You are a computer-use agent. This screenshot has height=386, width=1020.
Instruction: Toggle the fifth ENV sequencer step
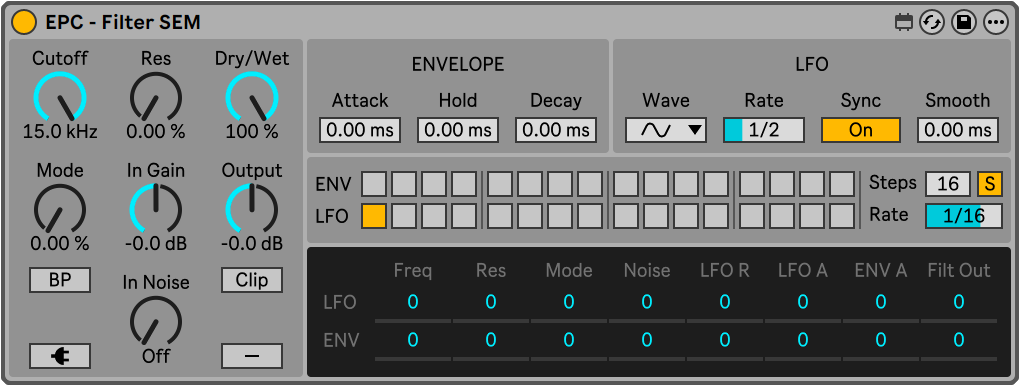click(x=500, y=184)
